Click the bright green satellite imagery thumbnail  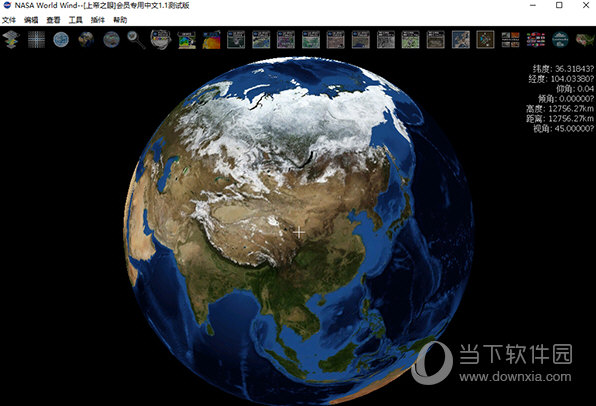tap(411, 40)
